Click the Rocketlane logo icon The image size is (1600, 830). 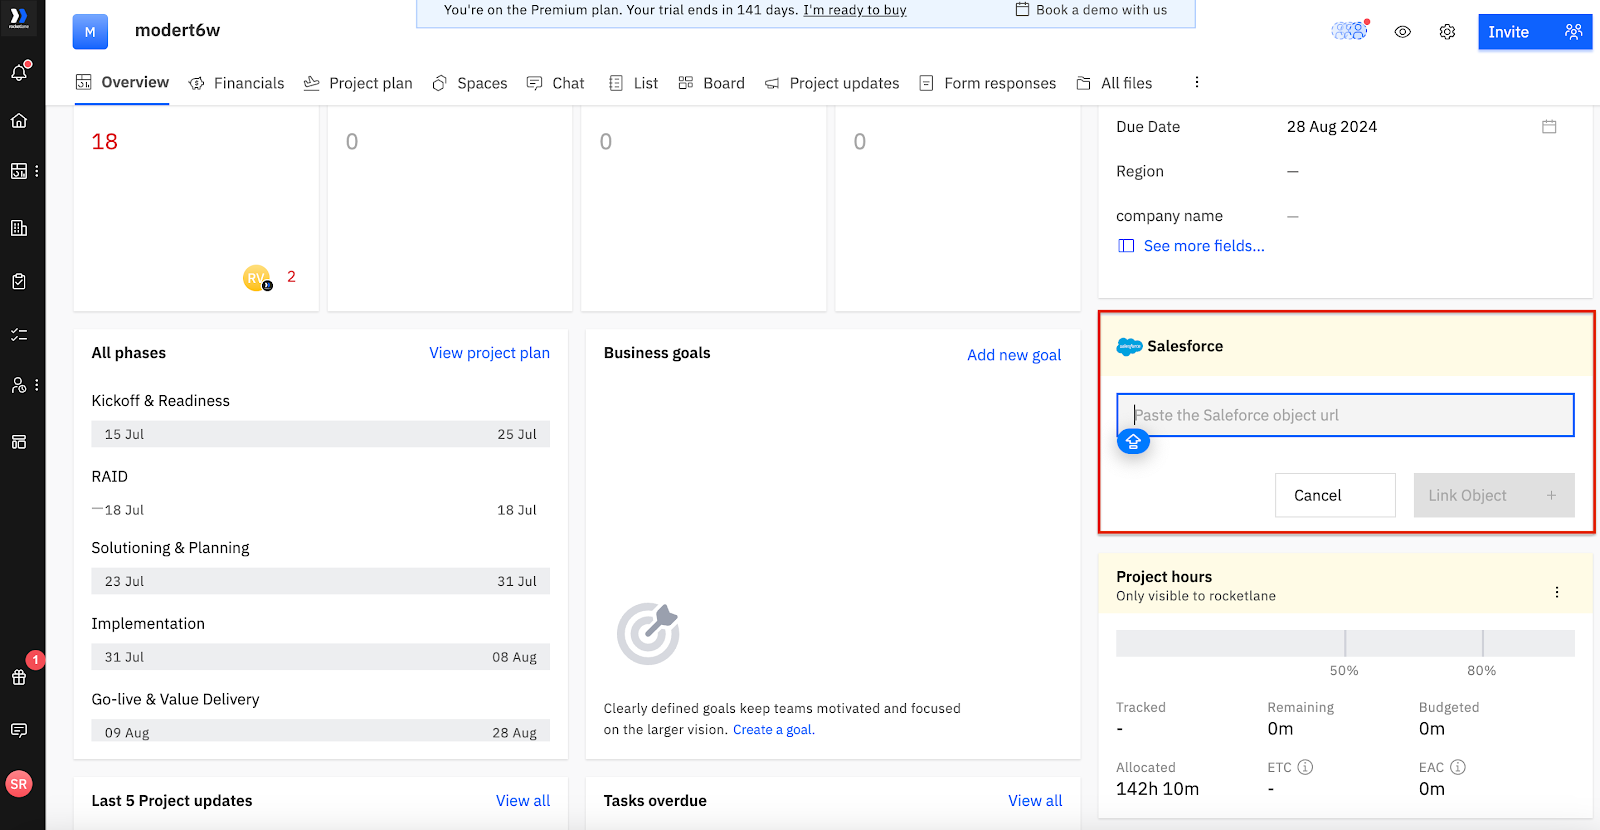19,18
